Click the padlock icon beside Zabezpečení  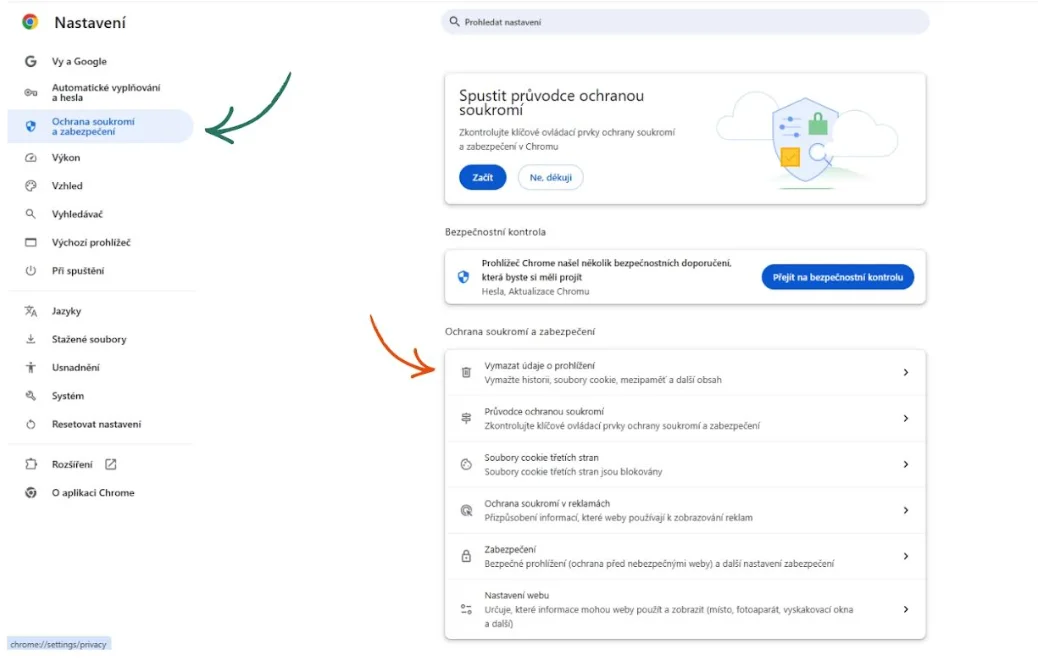click(466, 556)
